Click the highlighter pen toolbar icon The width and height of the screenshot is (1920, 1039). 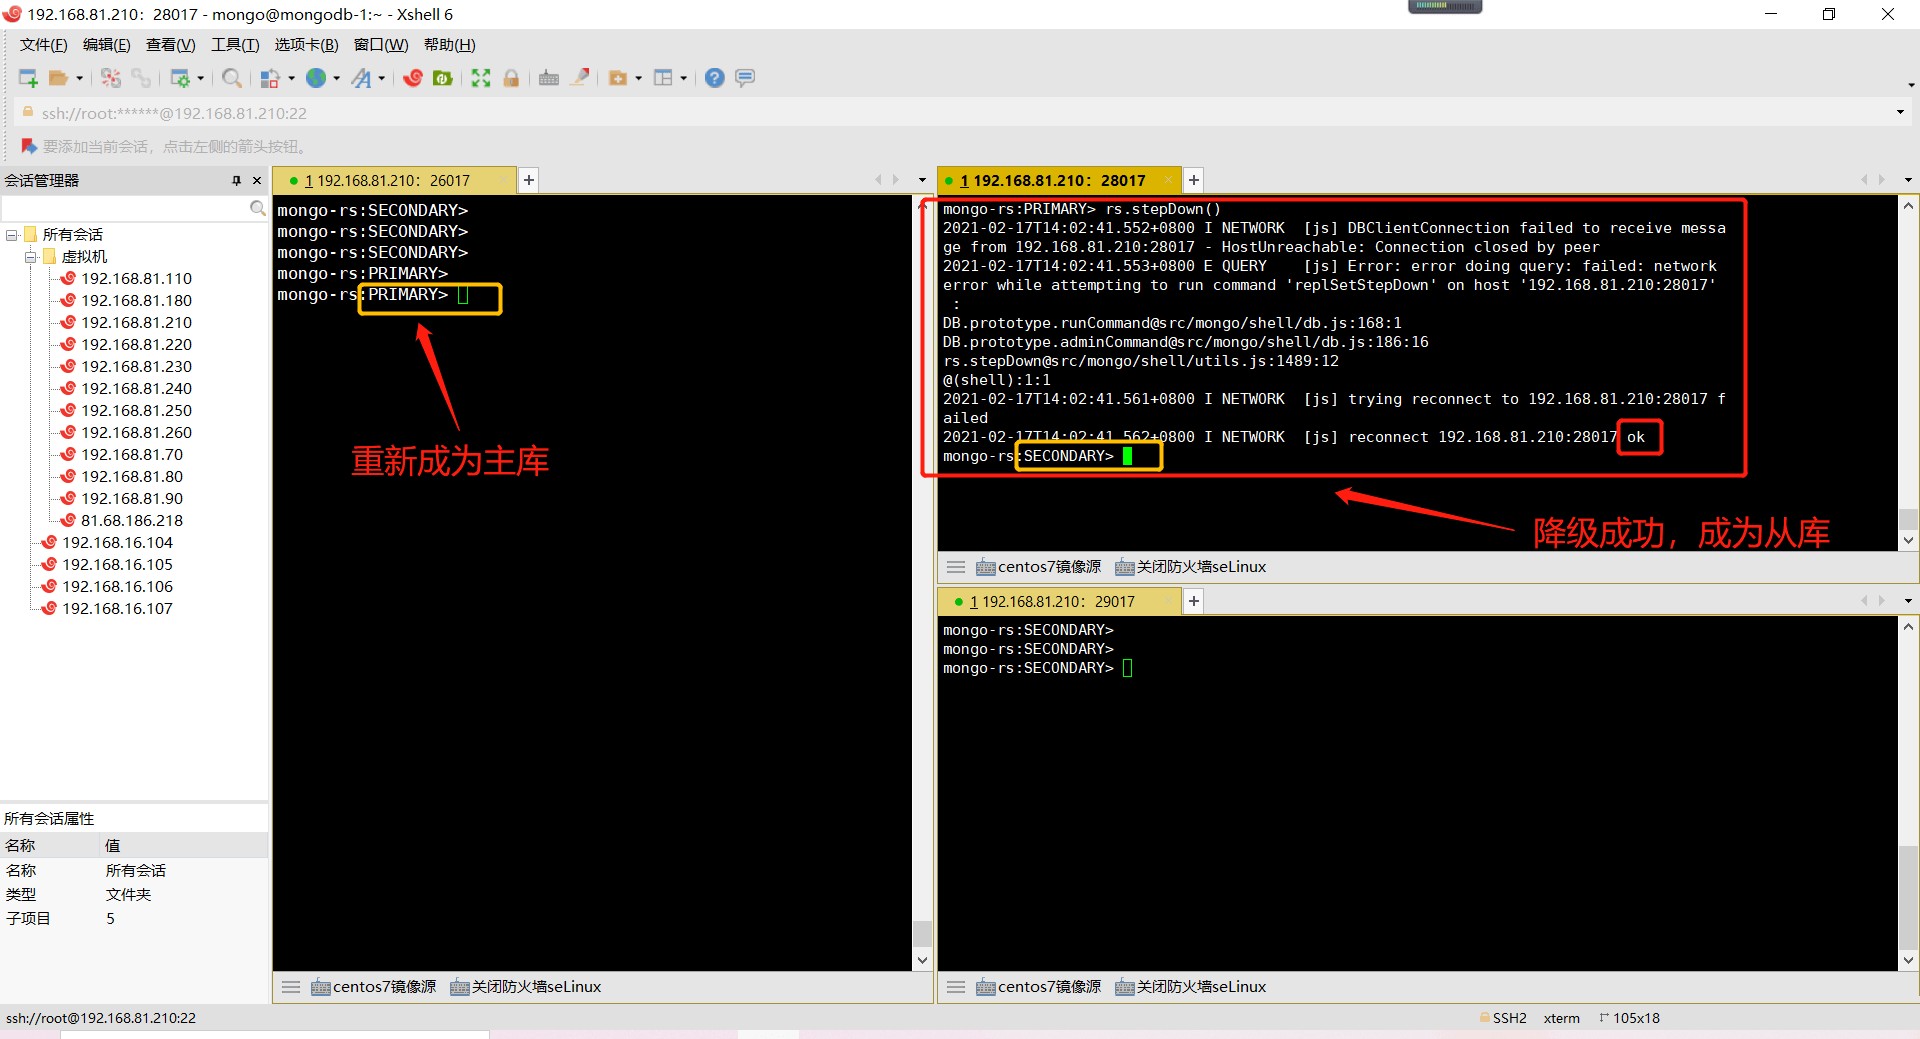point(580,78)
